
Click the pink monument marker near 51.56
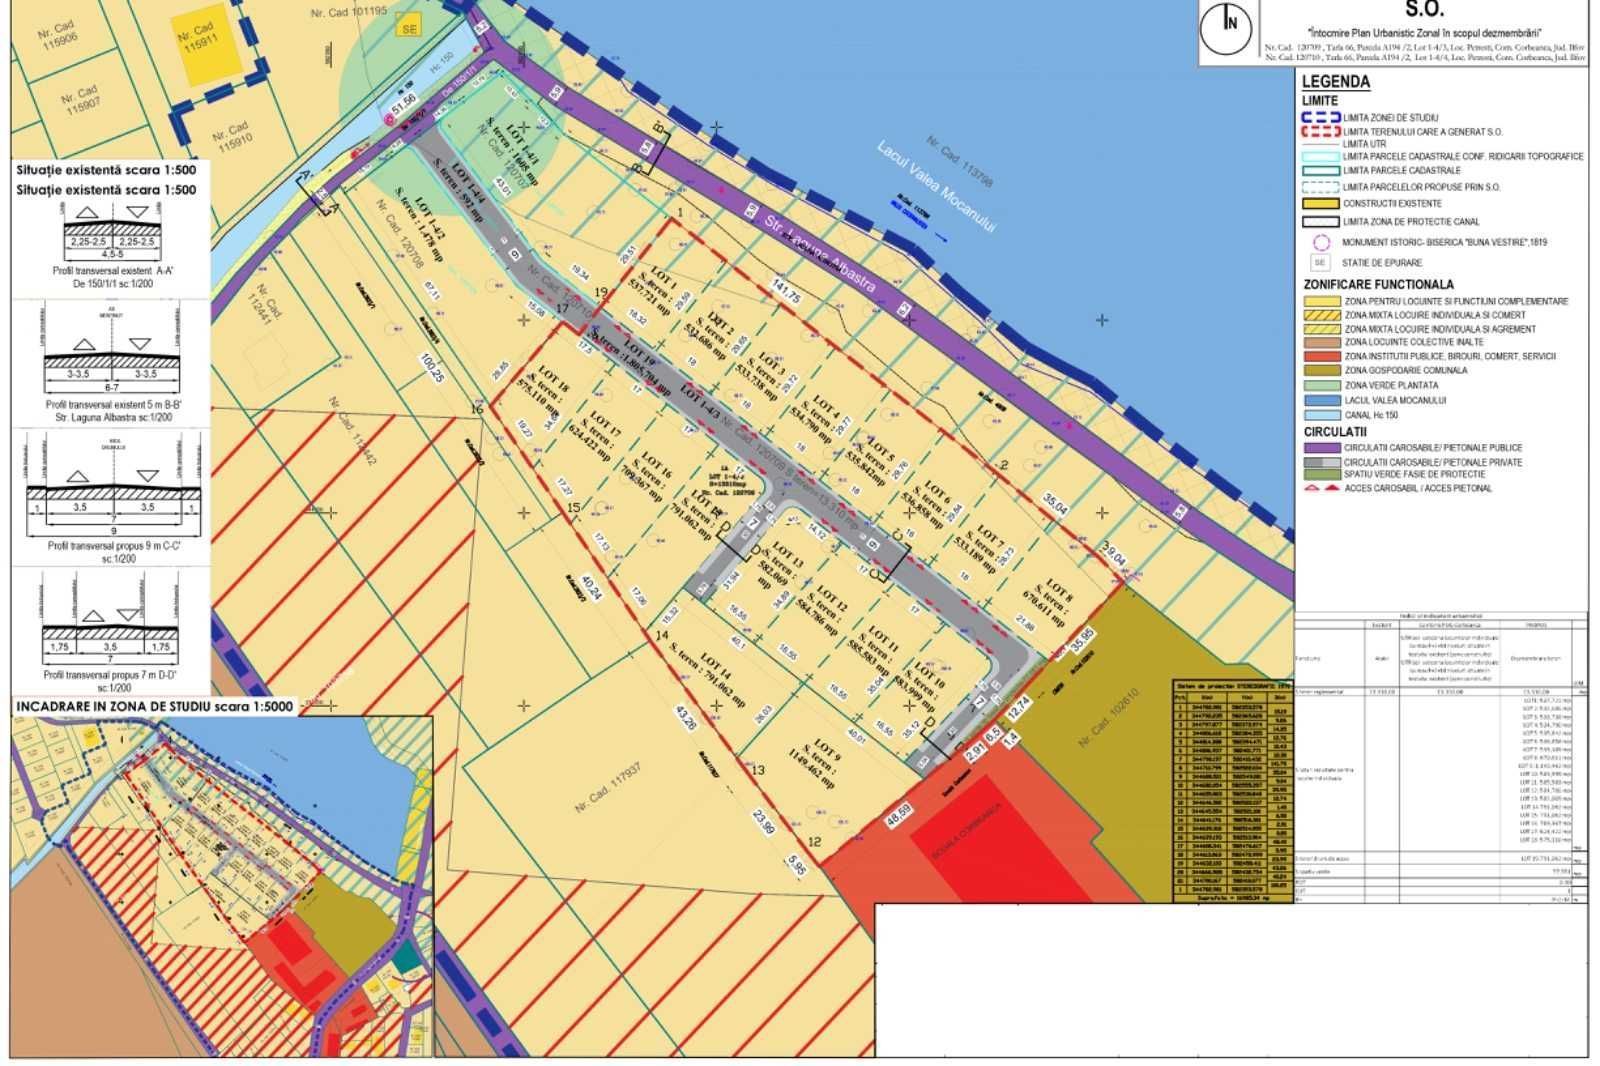389,119
